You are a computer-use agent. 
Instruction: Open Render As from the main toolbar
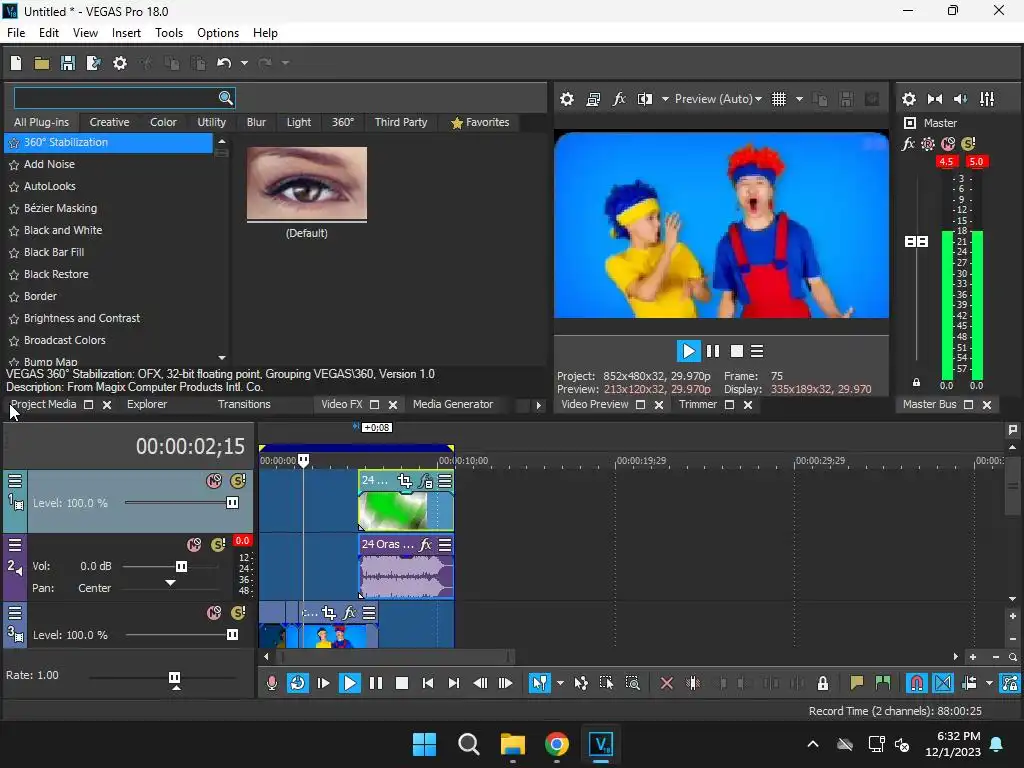(94, 63)
